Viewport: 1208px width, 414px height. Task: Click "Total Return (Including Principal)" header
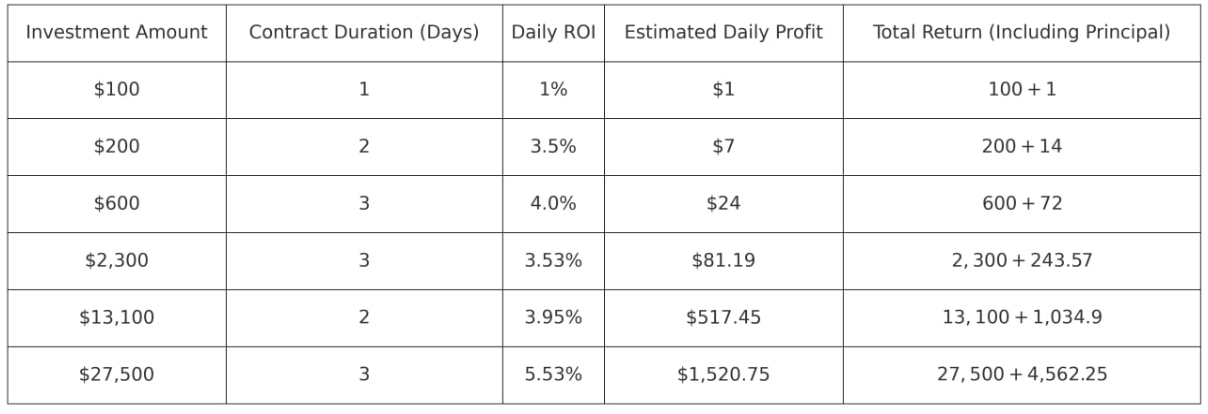point(1021,32)
